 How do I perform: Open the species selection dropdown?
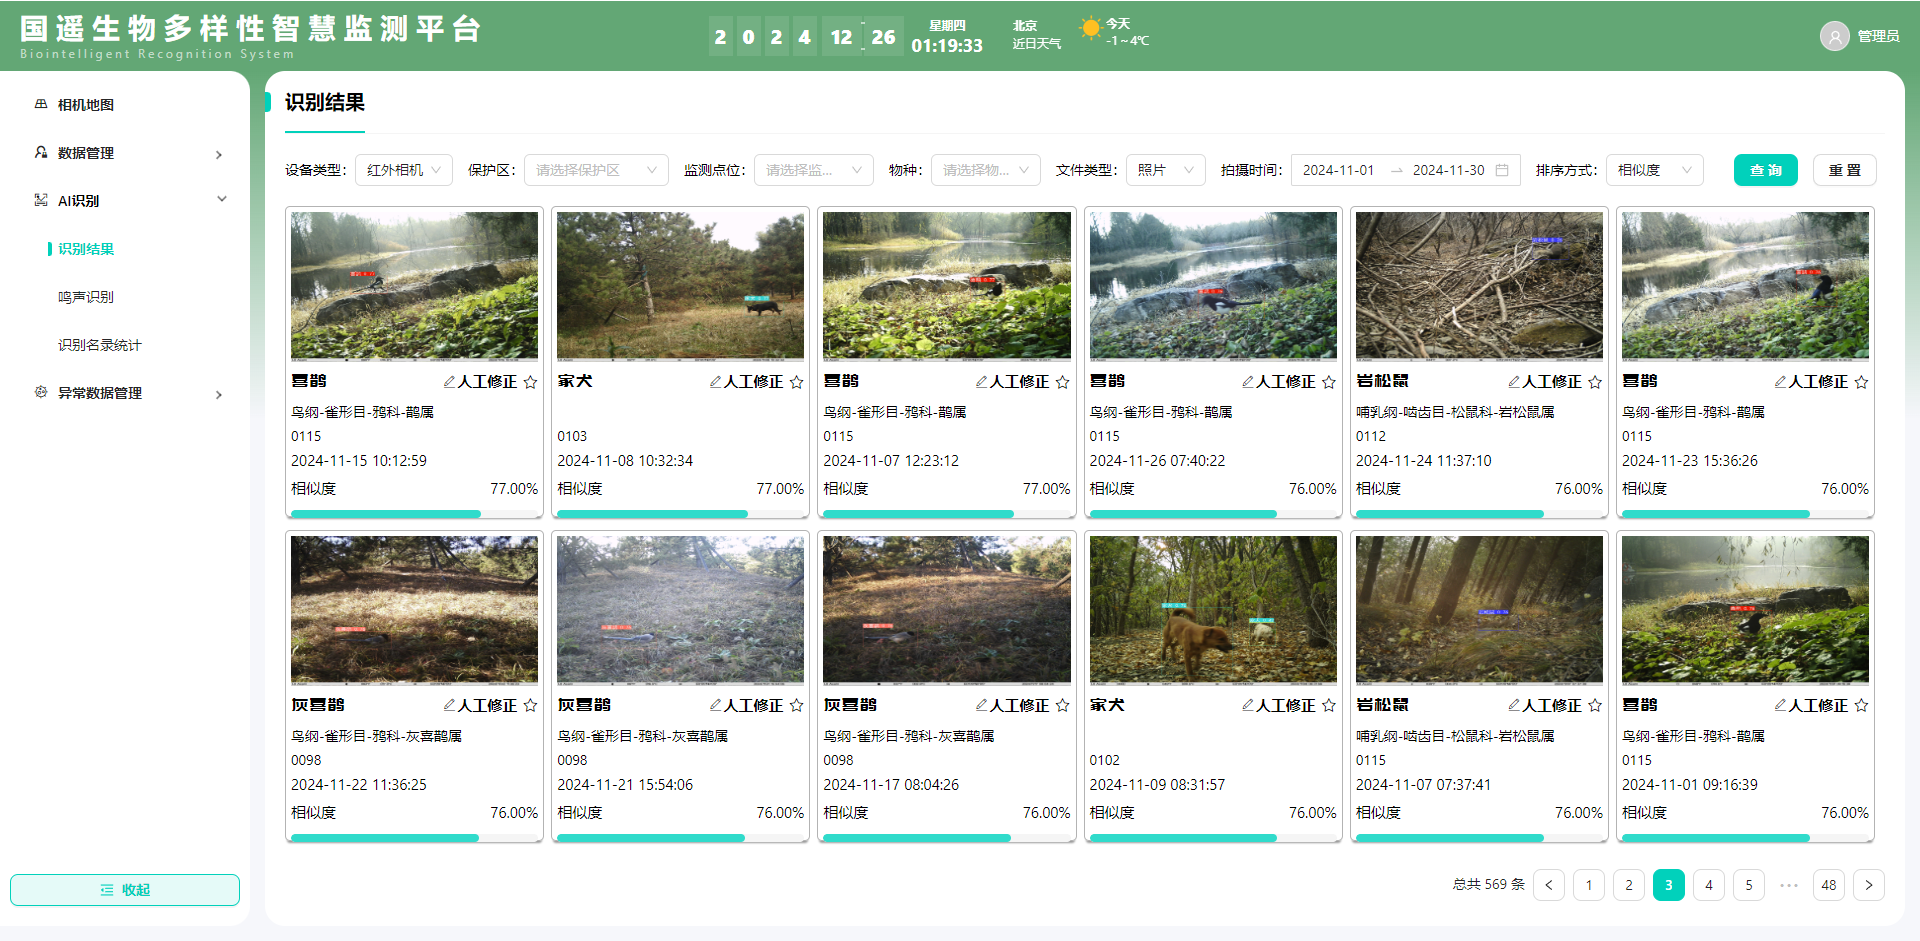(985, 170)
